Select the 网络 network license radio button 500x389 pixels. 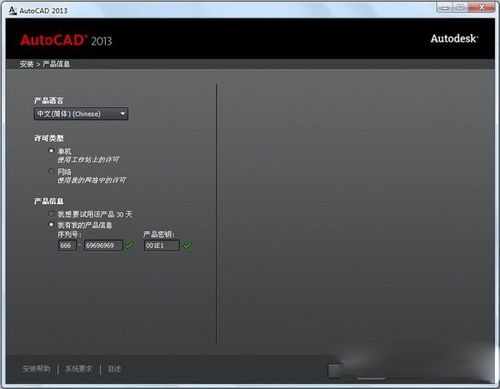click(51, 171)
